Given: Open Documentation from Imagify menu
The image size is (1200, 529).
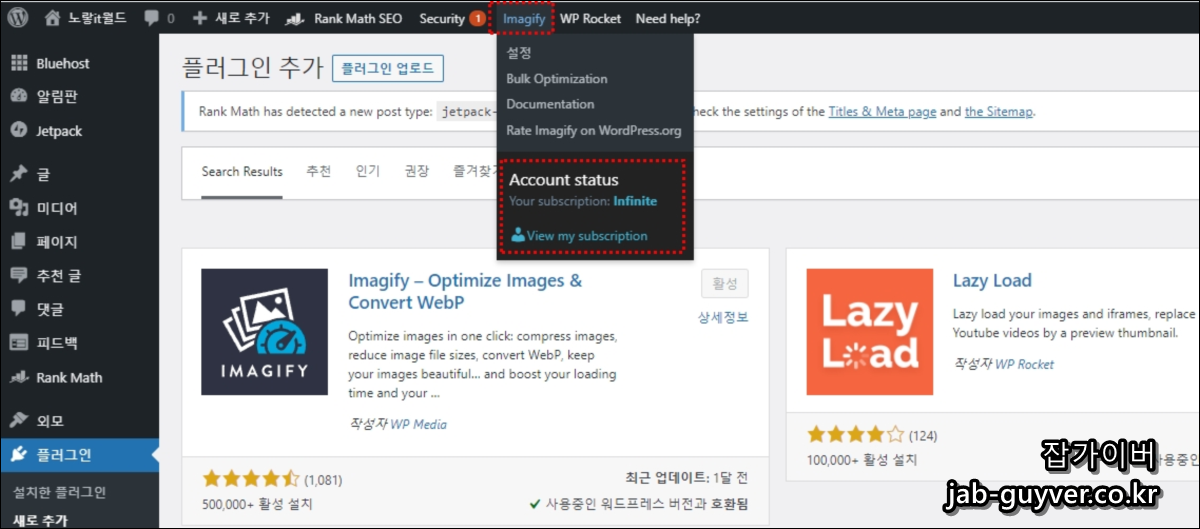Looking at the screenshot, I should 550,104.
